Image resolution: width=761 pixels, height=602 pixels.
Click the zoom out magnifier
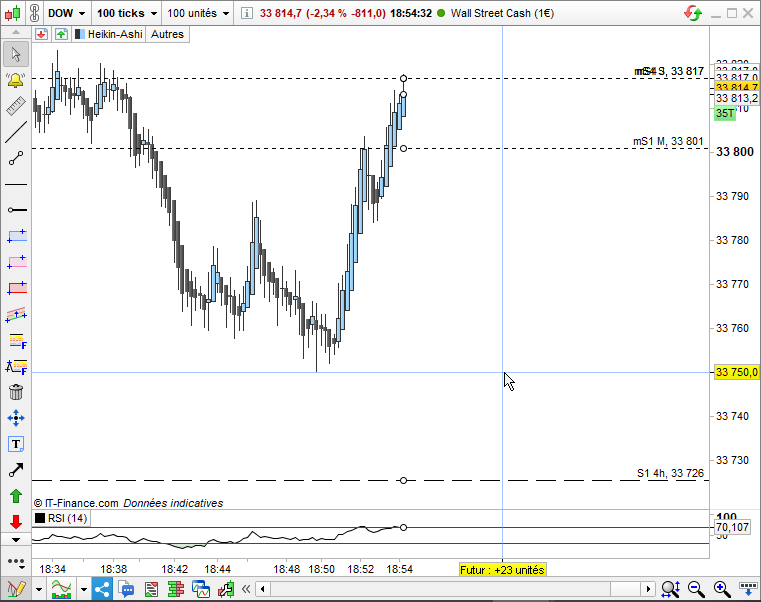tap(696, 589)
